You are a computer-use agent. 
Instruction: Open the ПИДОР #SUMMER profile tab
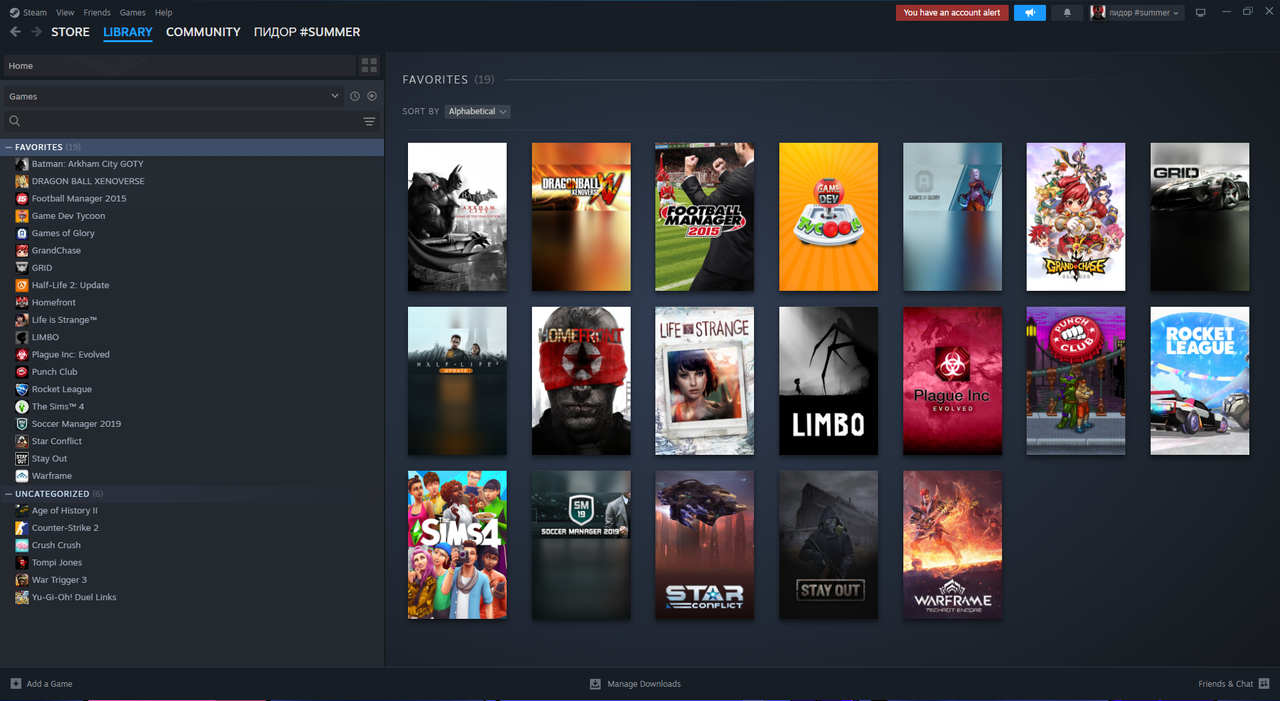[x=307, y=32]
